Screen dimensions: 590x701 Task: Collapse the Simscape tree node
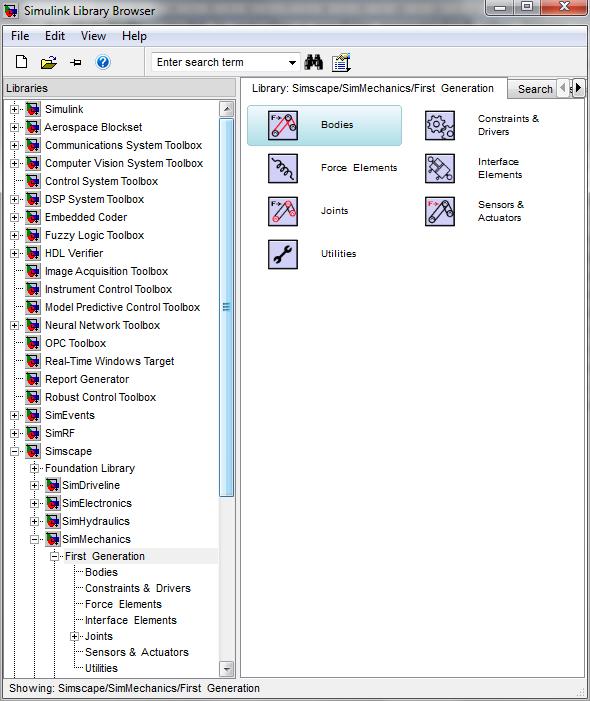(x=14, y=451)
